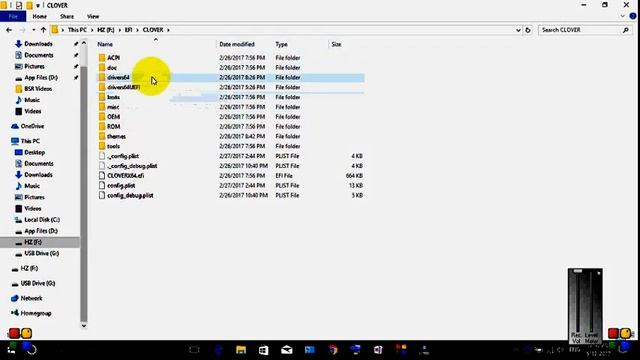Open Homegroup in the navigation pane
The height and width of the screenshot is (360, 640).
point(36,313)
